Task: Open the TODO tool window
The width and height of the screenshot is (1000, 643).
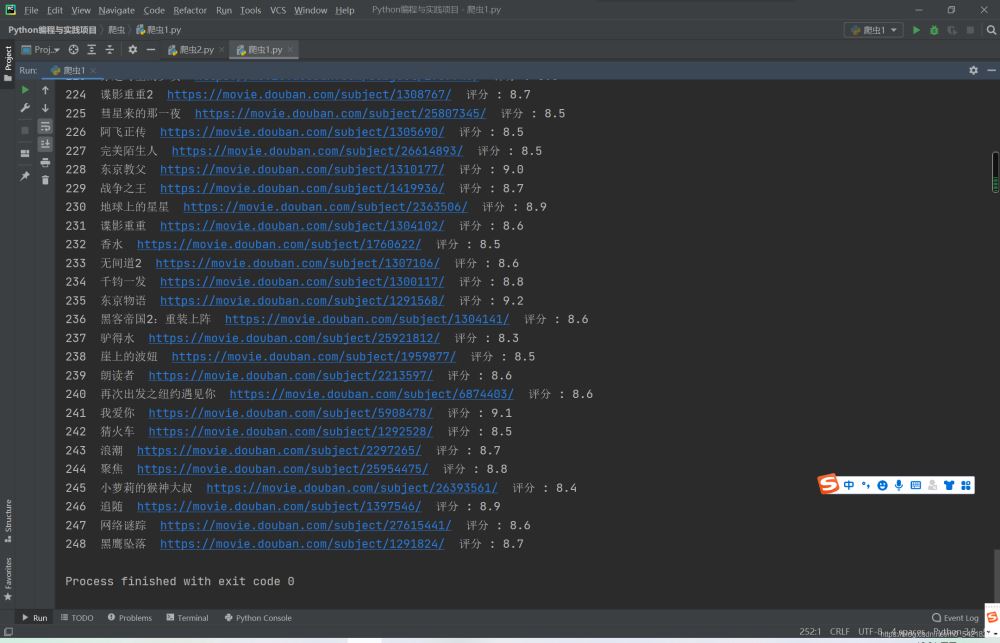Action: click(77, 617)
